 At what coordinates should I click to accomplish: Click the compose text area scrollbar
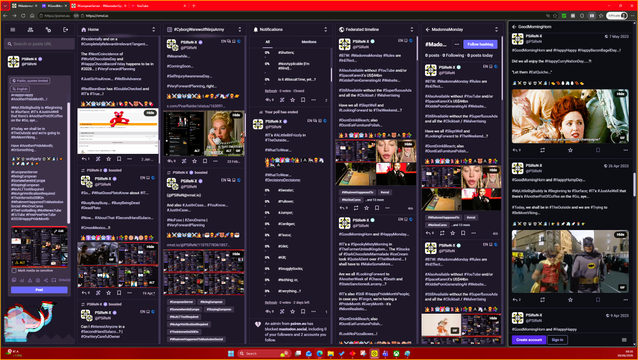pos(69,163)
